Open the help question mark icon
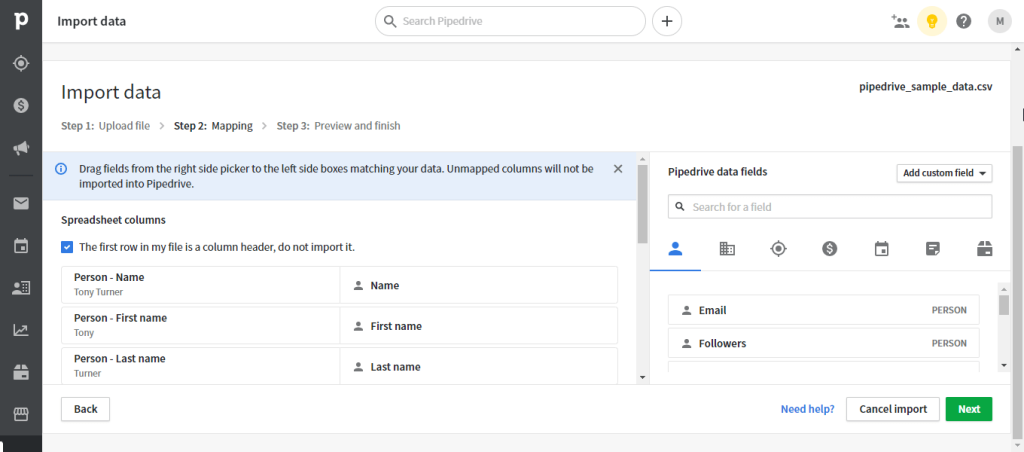 coord(963,21)
